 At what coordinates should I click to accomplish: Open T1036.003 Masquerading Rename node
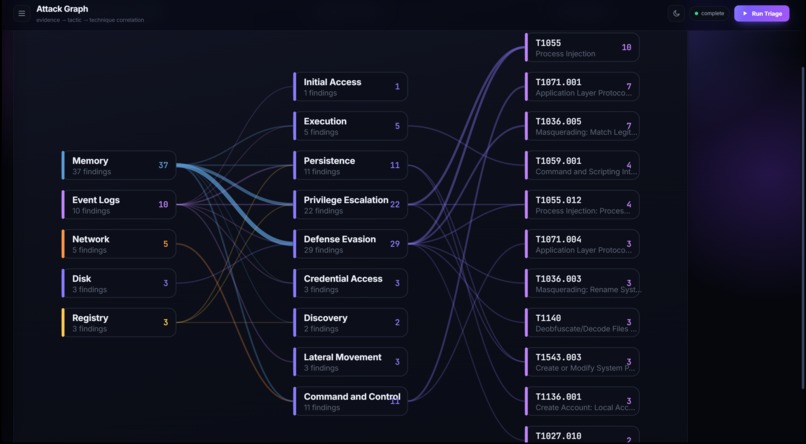[x=582, y=283]
